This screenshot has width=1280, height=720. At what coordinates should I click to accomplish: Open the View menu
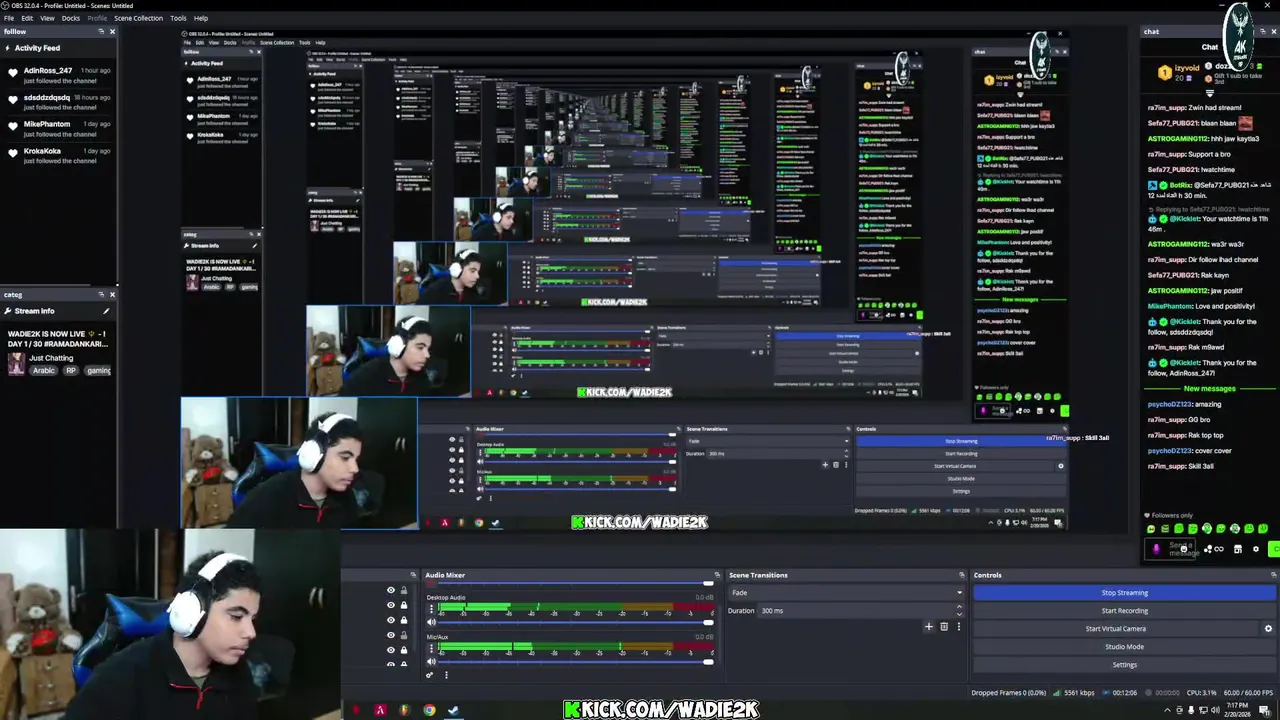click(x=47, y=18)
